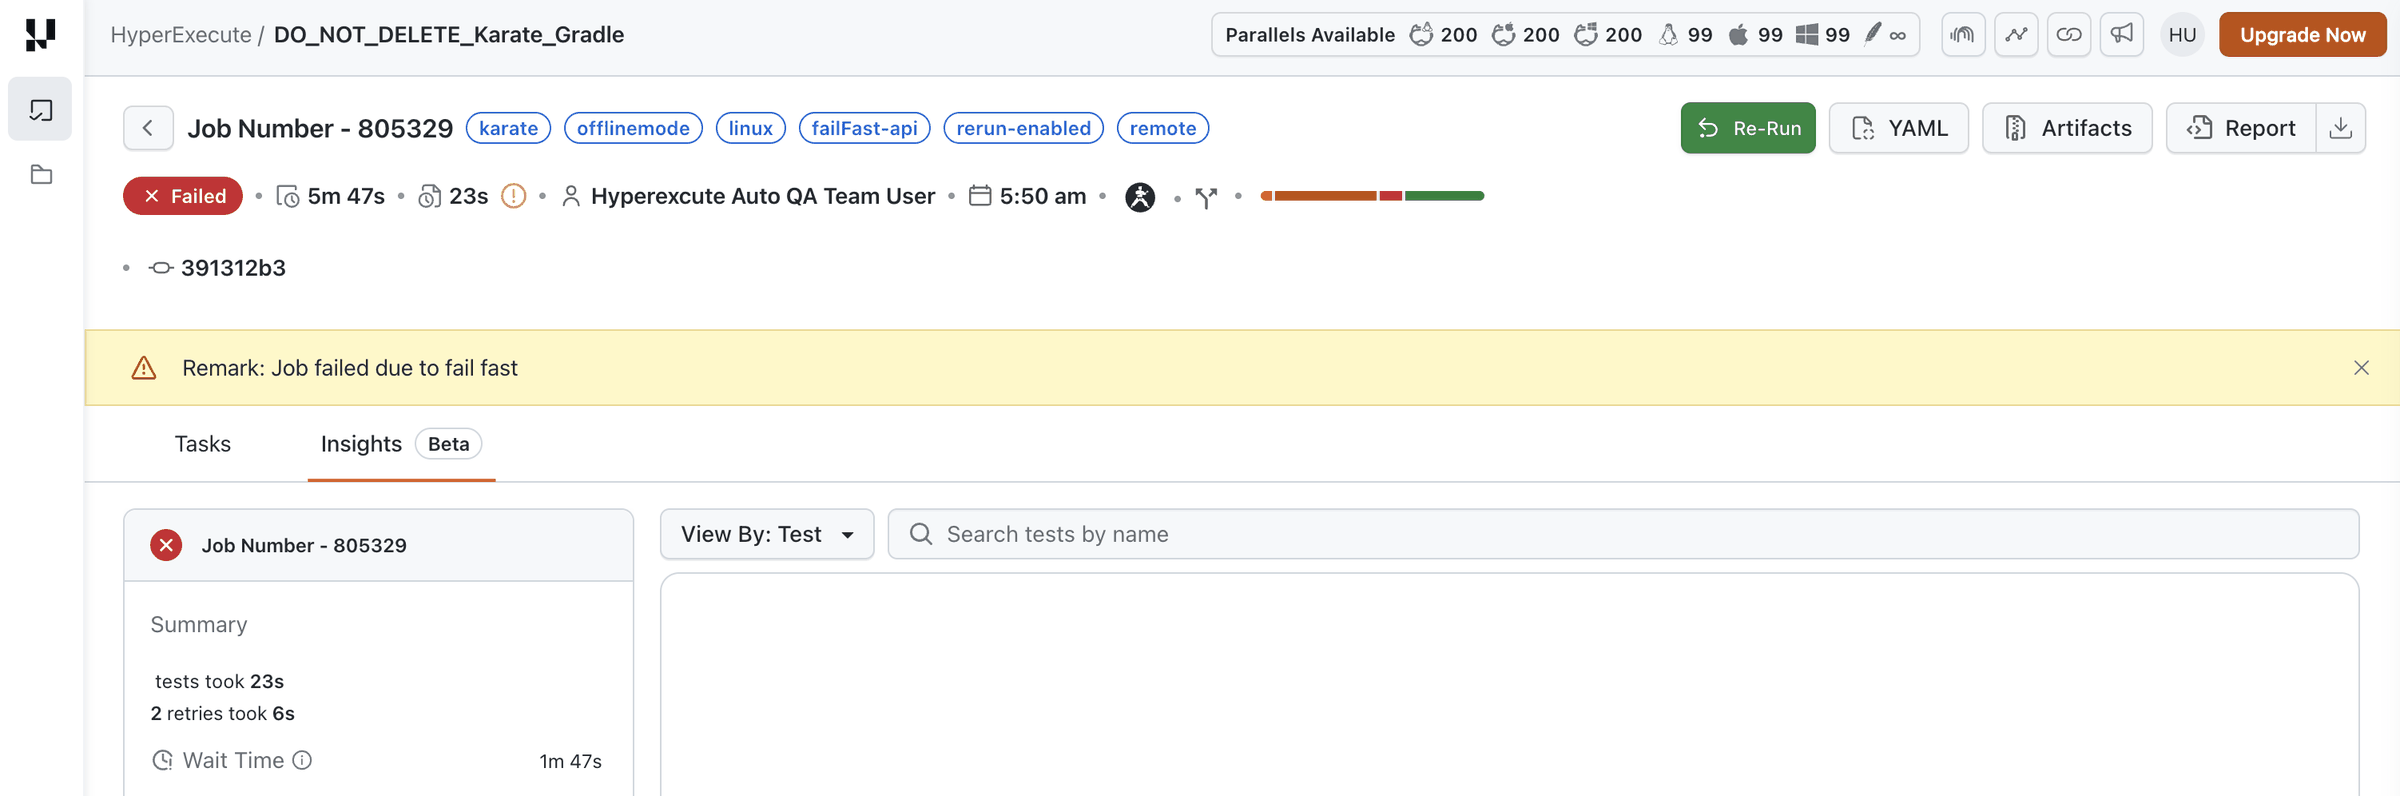Click the Re-Run button
2400x796 pixels.
pos(1748,128)
